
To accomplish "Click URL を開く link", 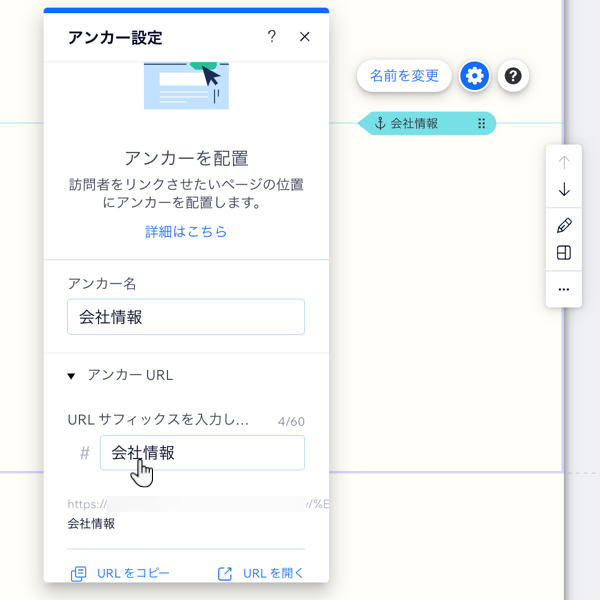I will point(273,573).
